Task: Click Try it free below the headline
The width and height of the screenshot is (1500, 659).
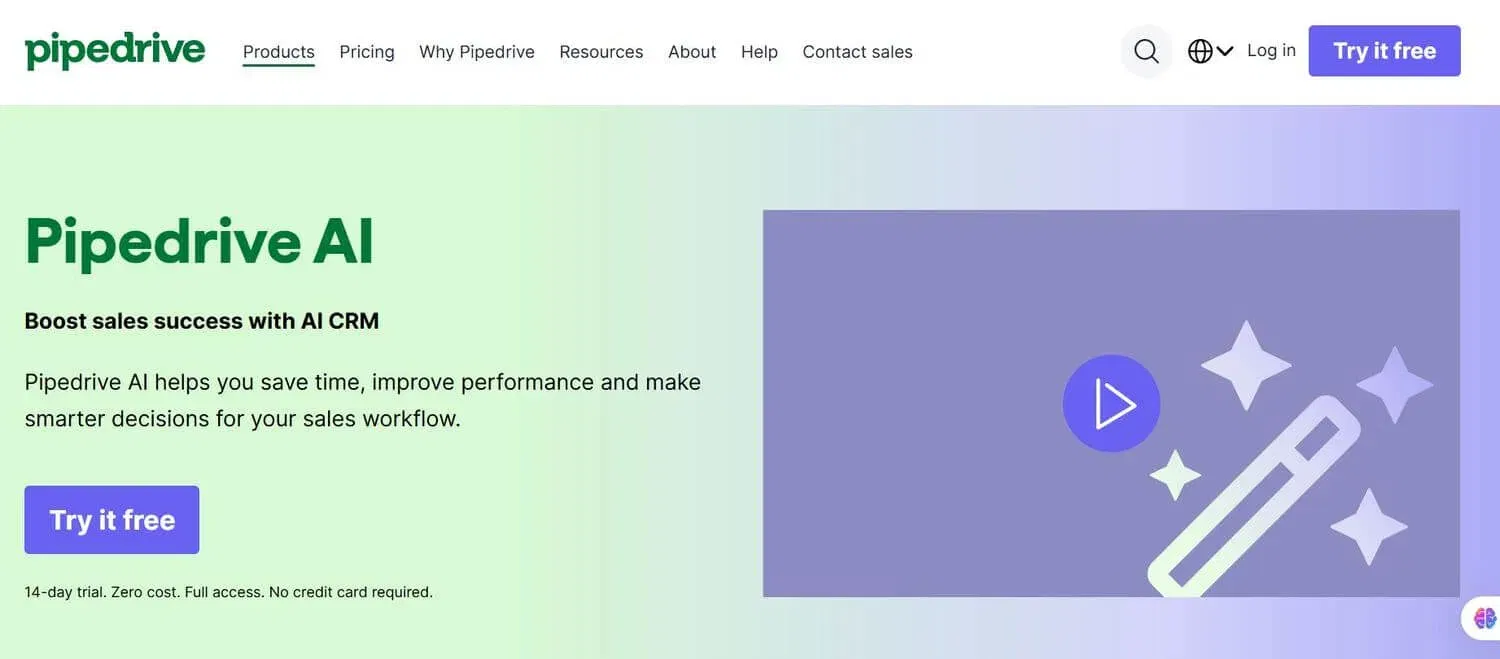Action: tap(112, 520)
